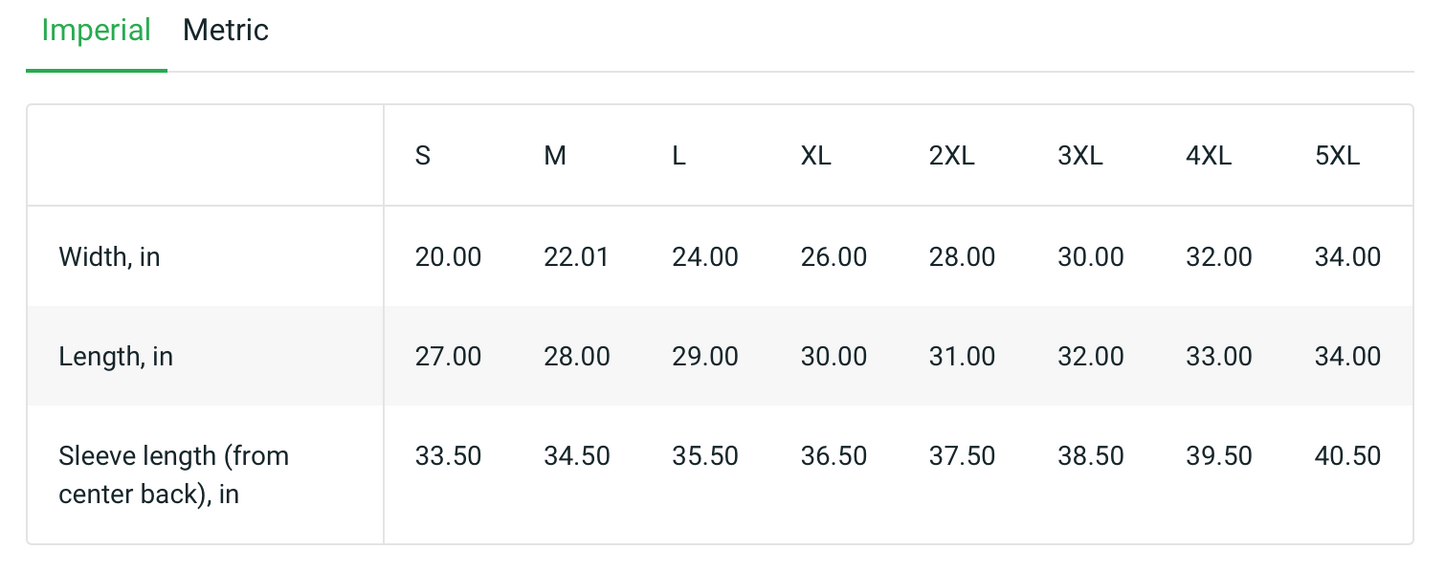Click the 5XL size column header
Screen dimensions: 1445x572
point(1337,156)
